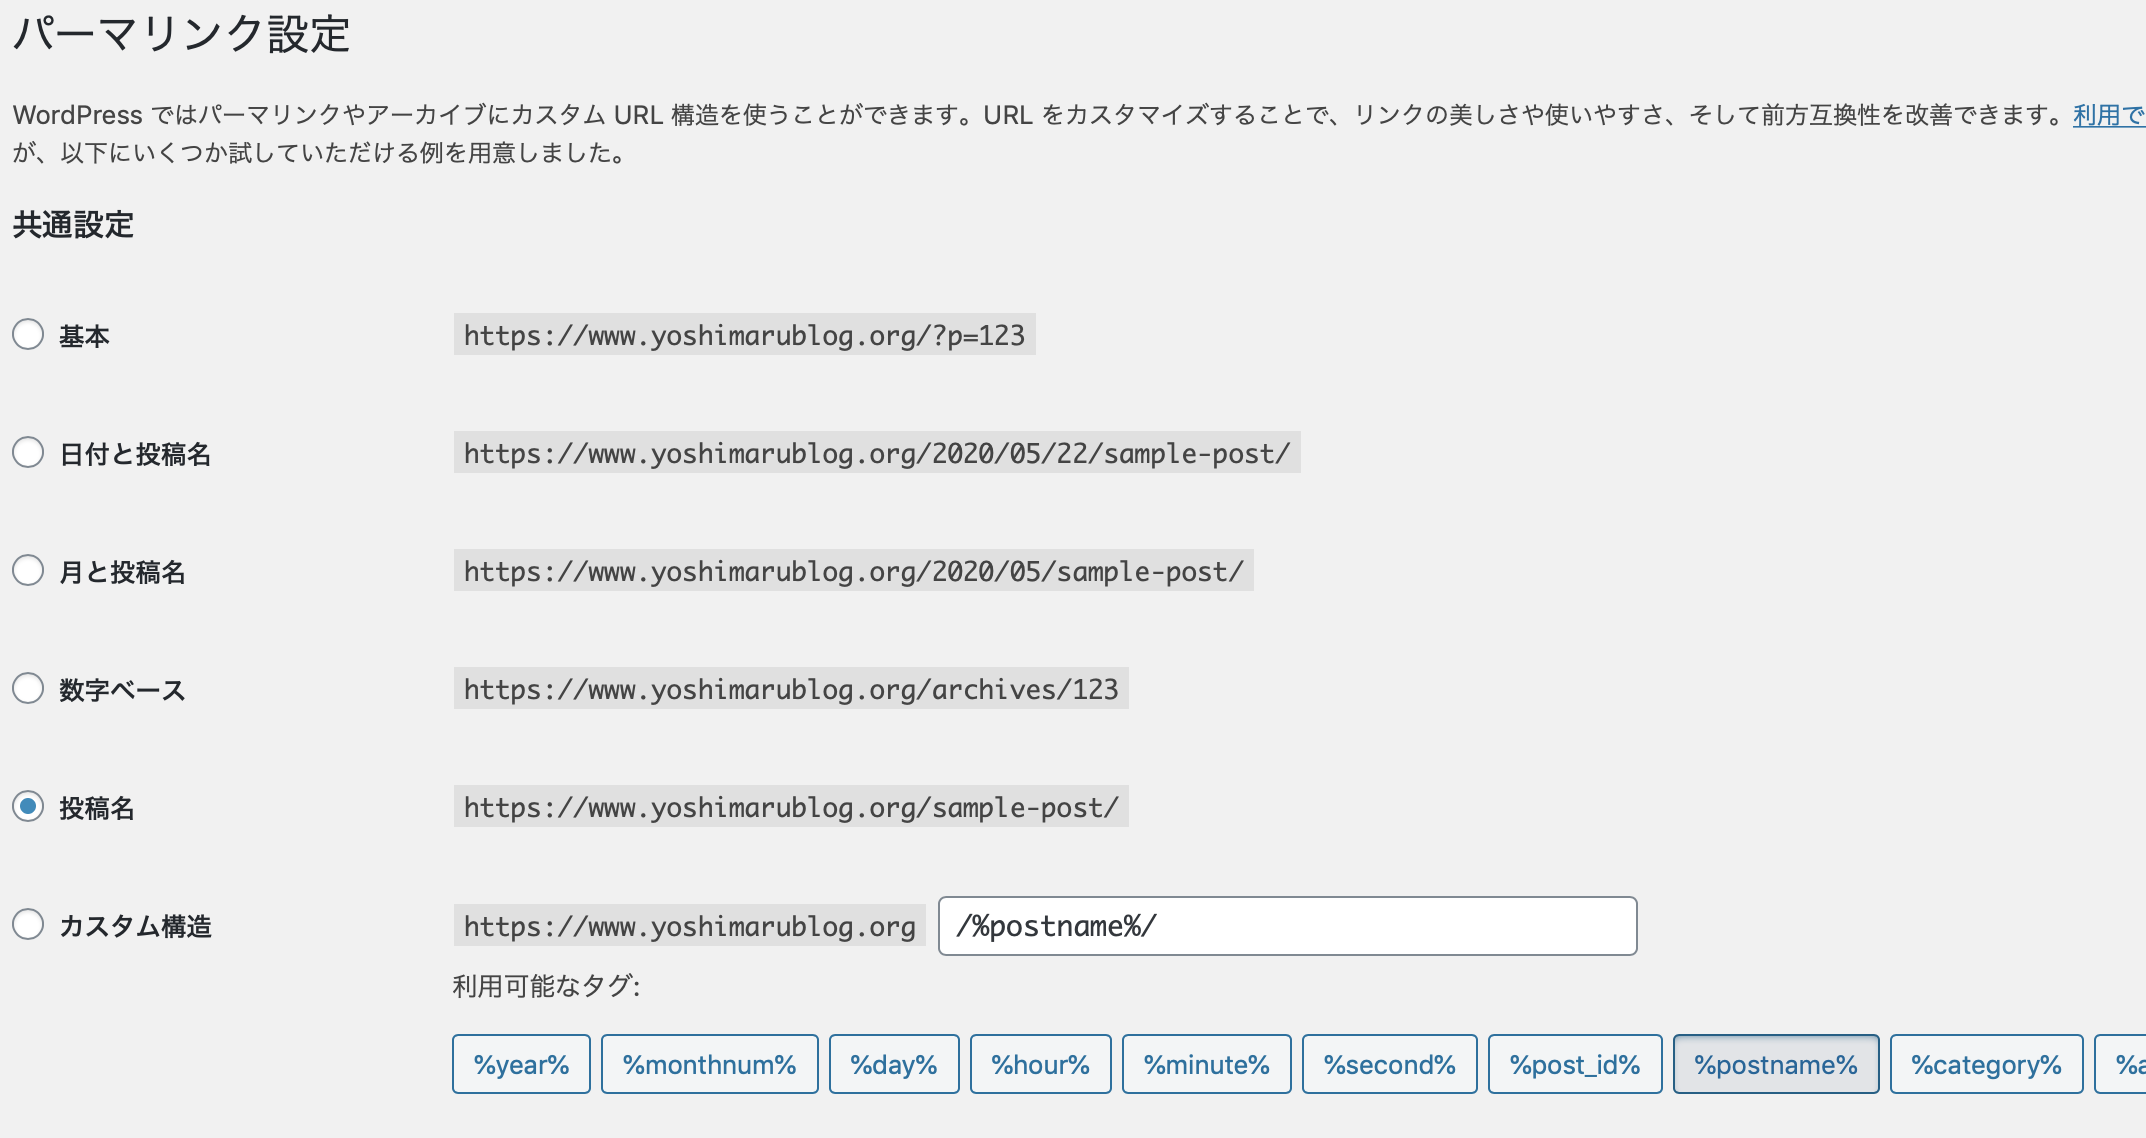Click the 2020/05/22/sample-post example URL
The image size is (2146, 1138).
click(877, 453)
